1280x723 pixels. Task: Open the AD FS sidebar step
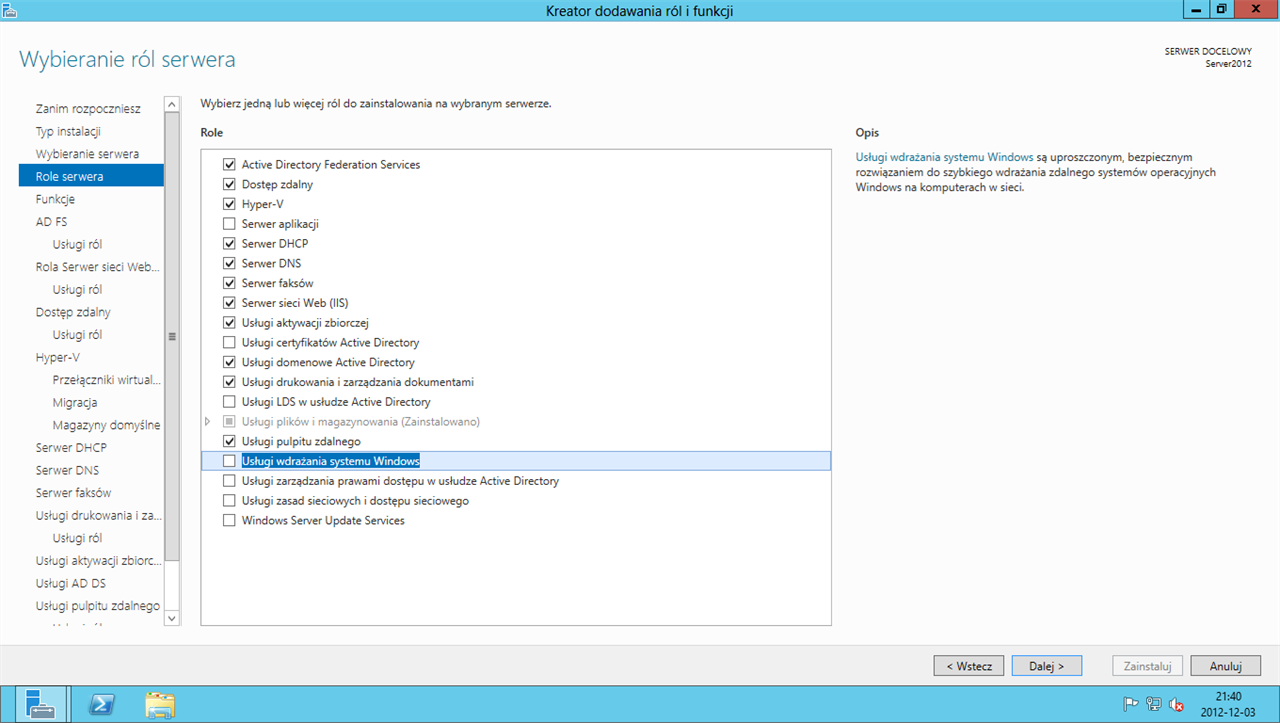(x=51, y=222)
